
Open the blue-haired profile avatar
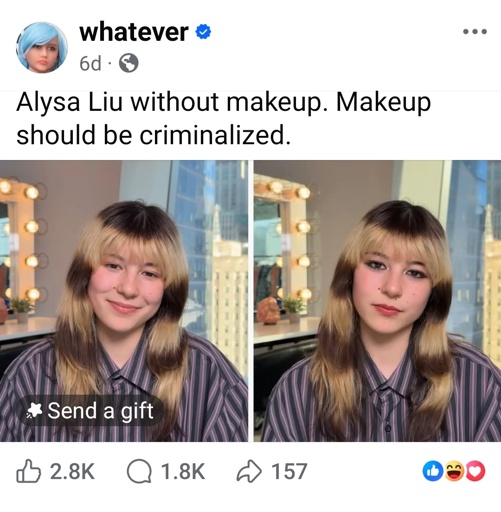click(42, 47)
